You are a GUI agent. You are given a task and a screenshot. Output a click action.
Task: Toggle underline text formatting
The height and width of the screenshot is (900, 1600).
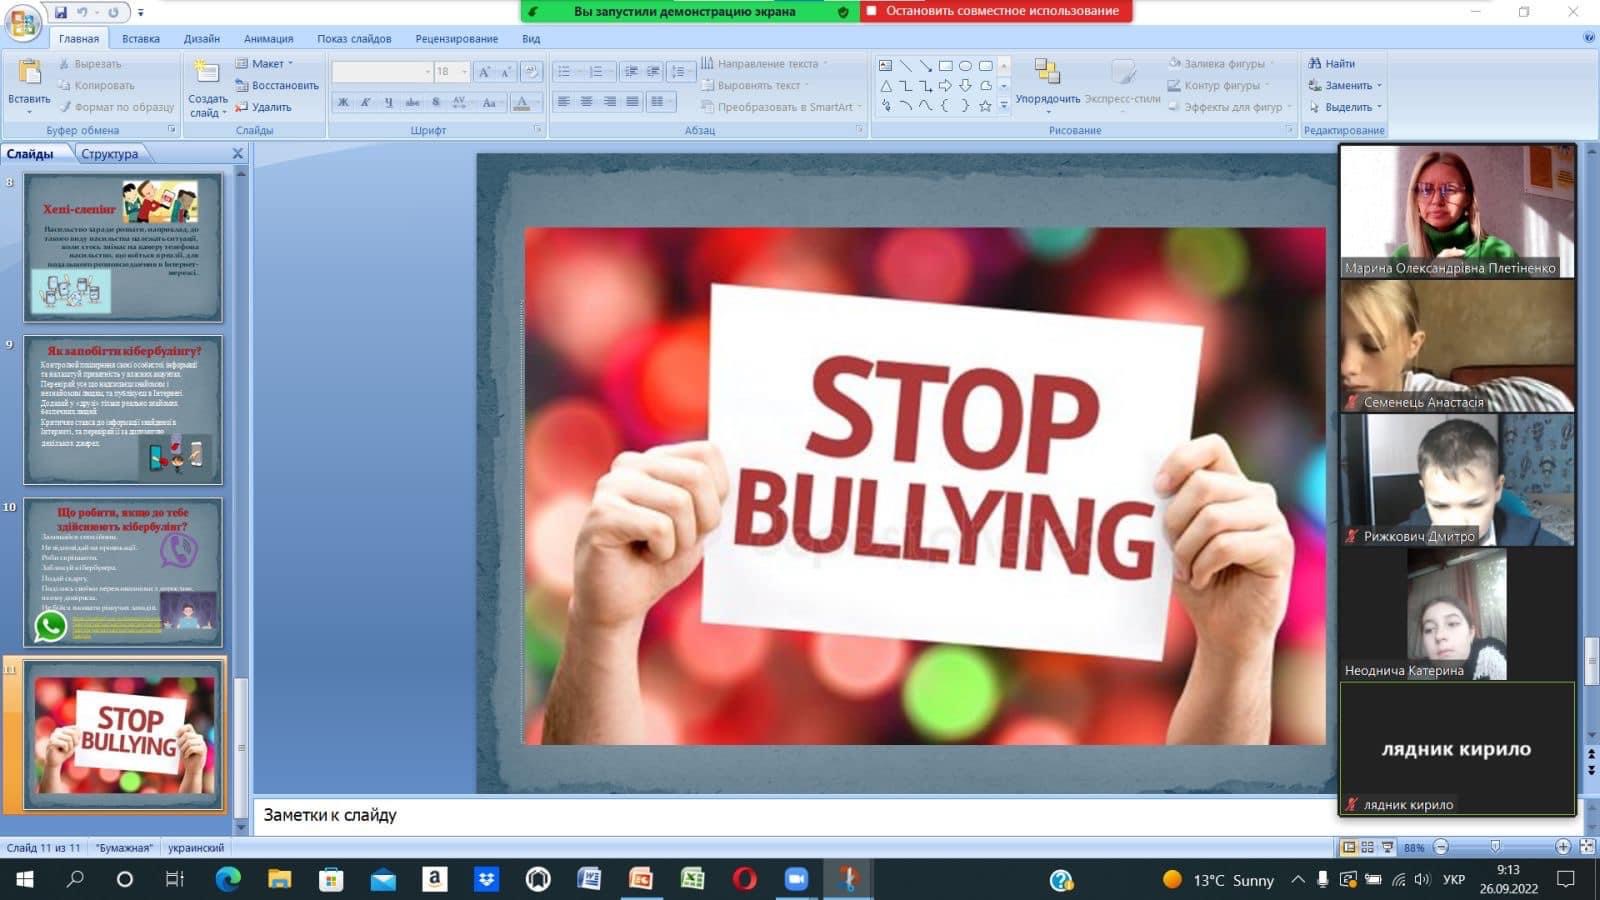(x=389, y=102)
